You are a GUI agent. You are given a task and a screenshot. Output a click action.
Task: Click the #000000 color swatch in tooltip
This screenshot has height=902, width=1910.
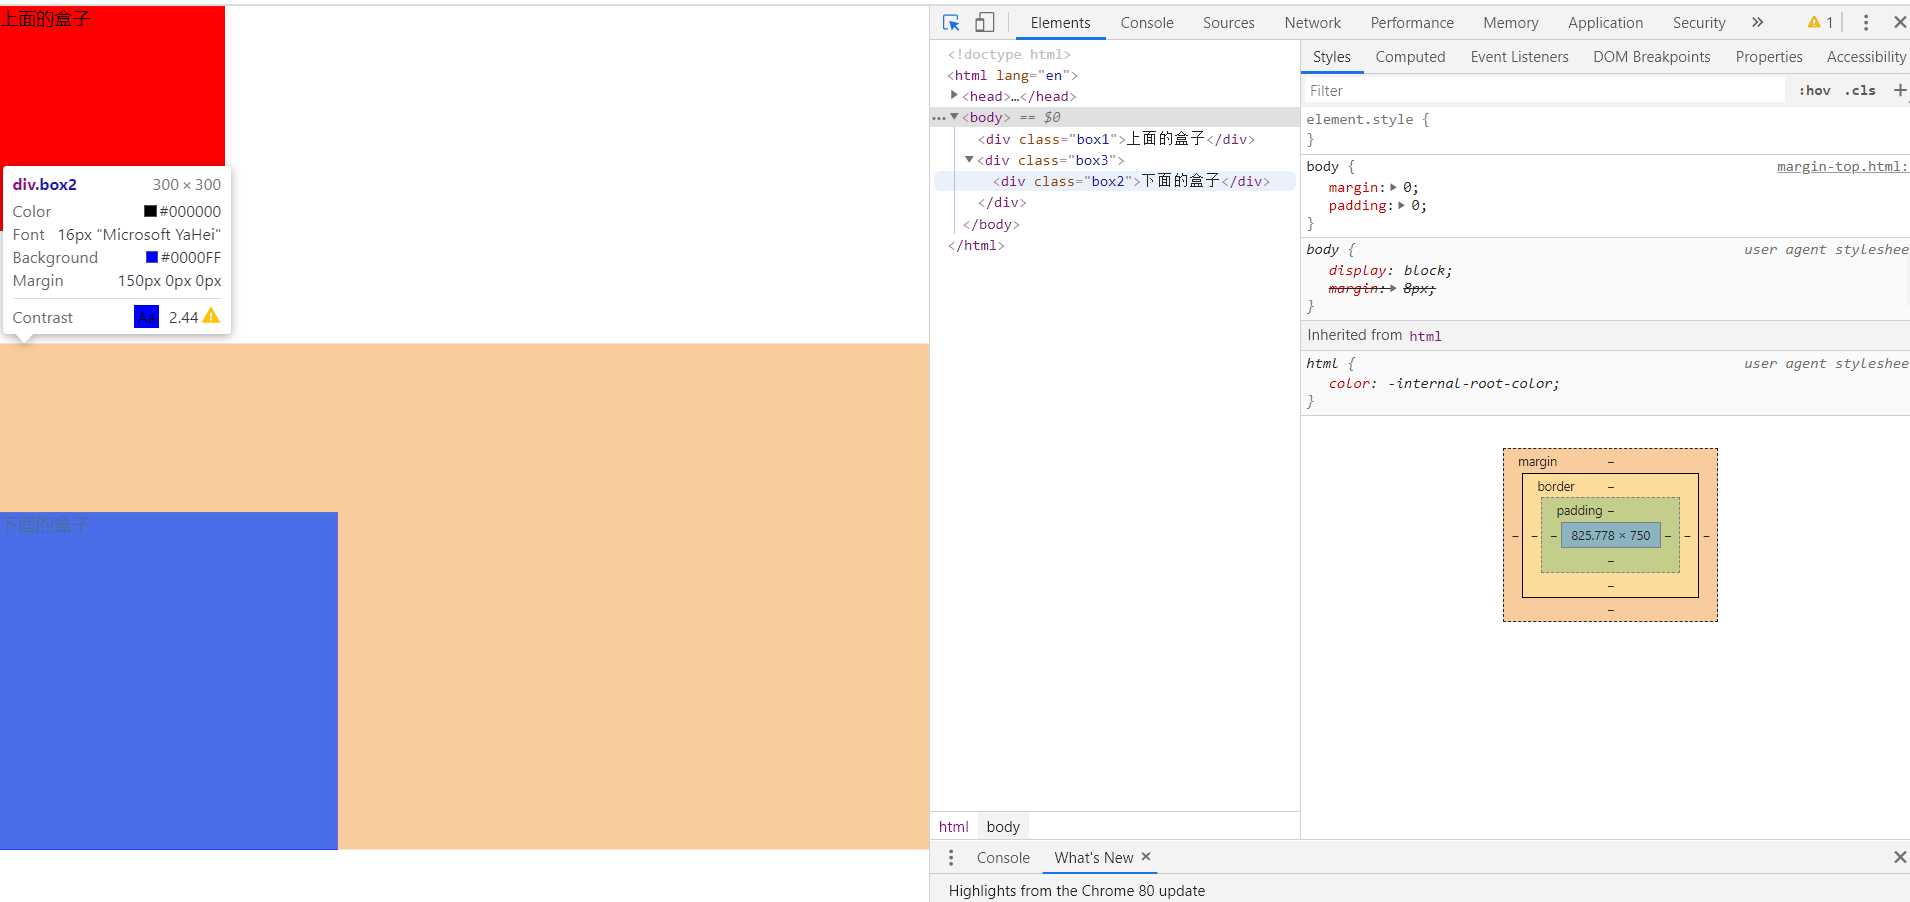click(x=150, y=211)
